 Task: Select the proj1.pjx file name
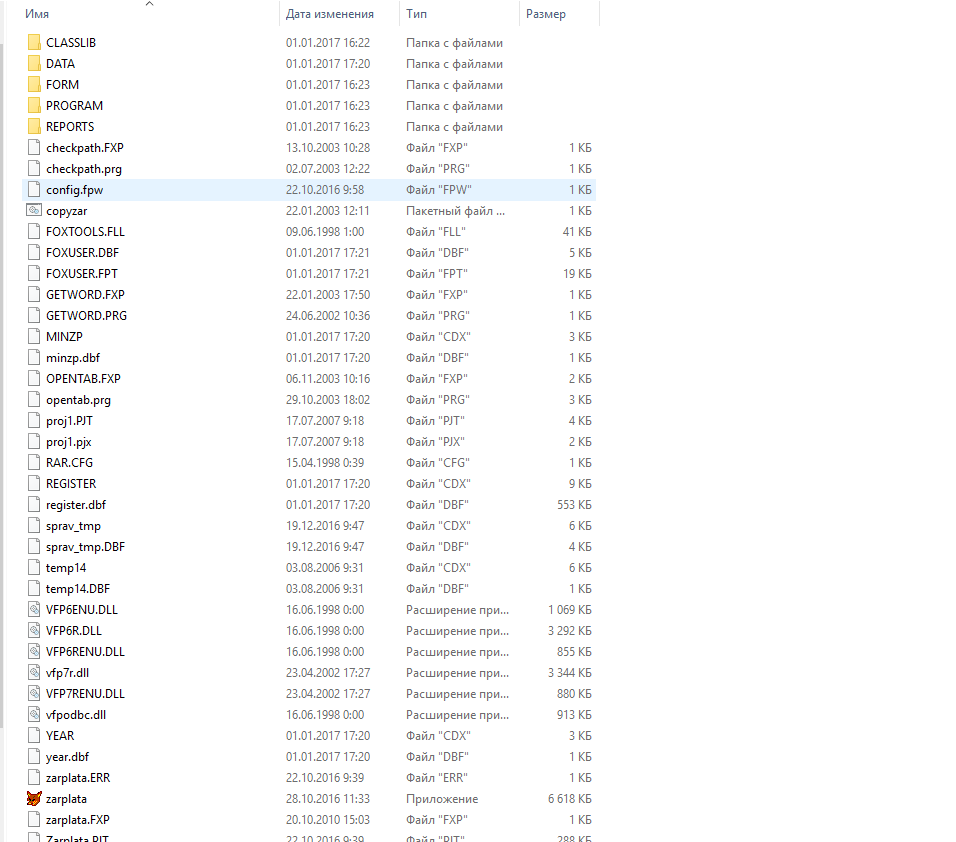pos(68,442)
